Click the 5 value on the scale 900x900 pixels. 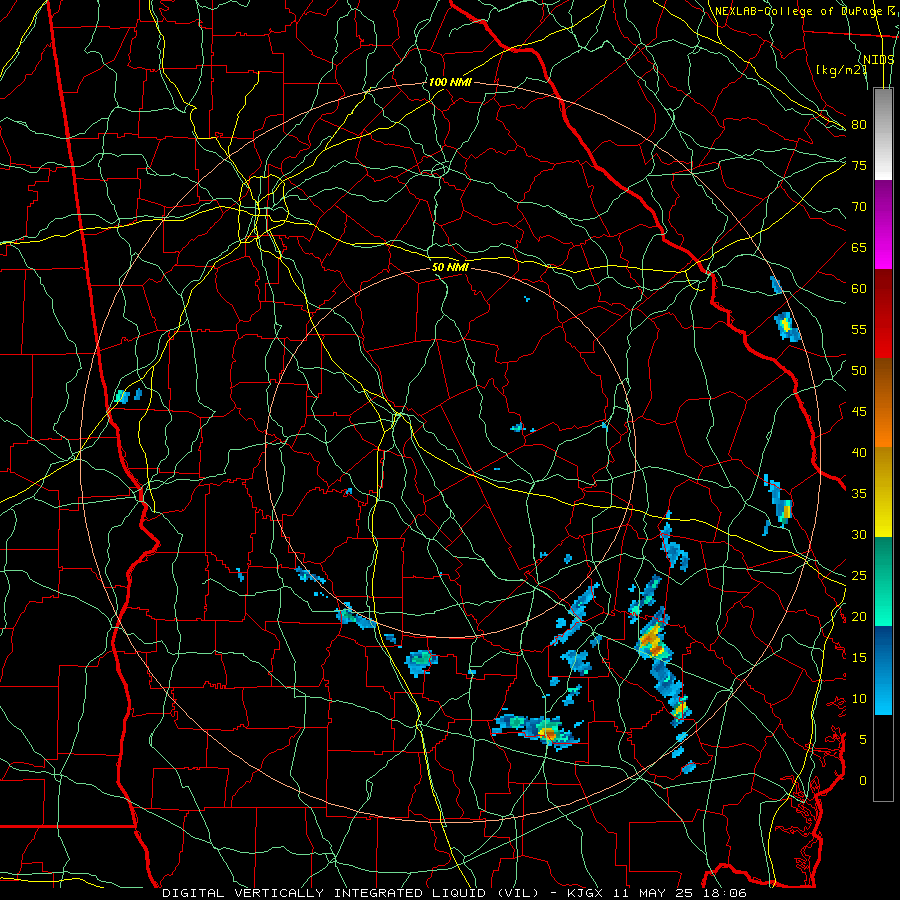863,739
